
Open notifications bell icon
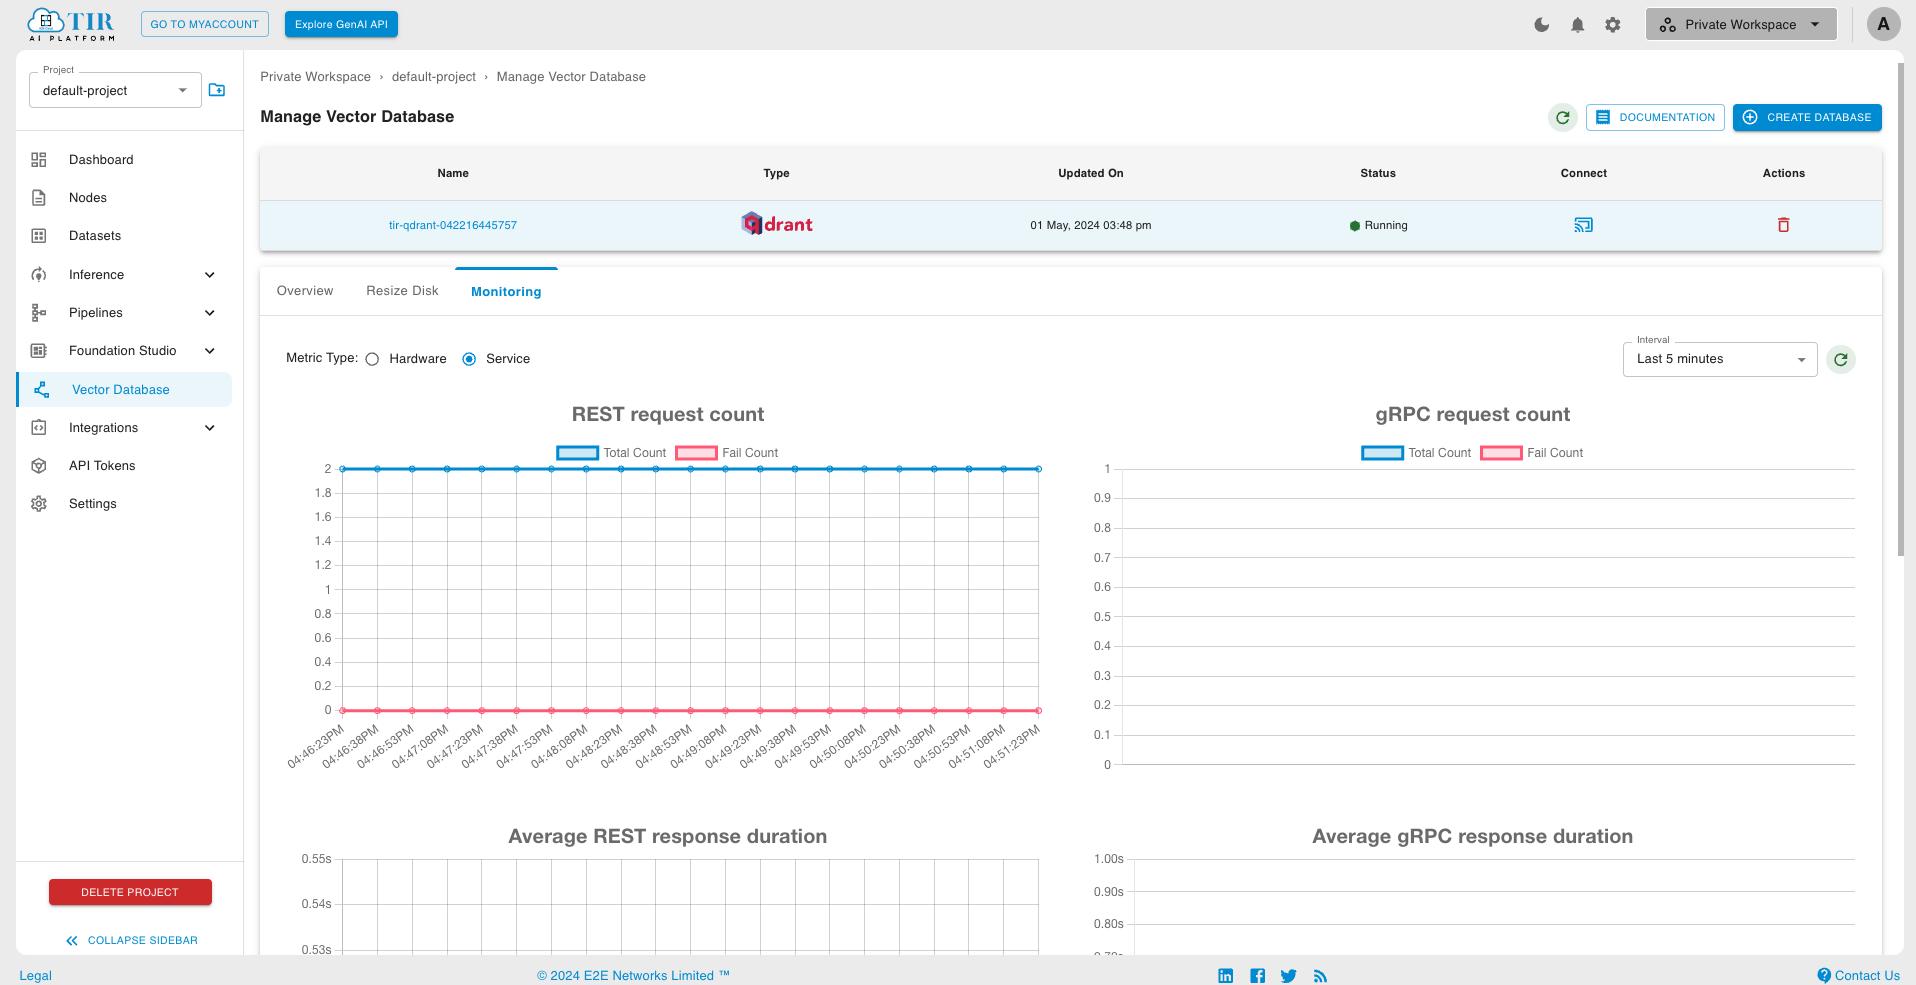point(1577,25)
